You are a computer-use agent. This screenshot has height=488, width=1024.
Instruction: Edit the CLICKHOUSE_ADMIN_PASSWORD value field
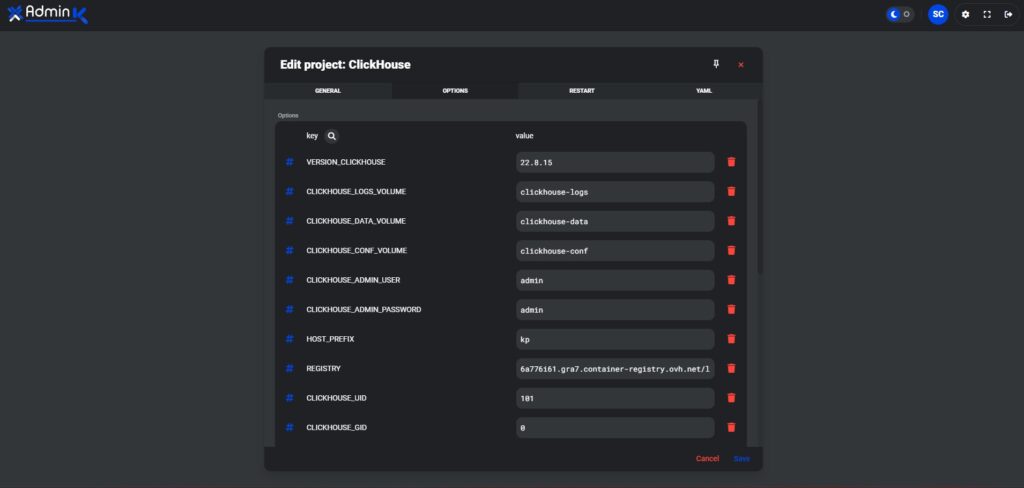click(615, 309)
